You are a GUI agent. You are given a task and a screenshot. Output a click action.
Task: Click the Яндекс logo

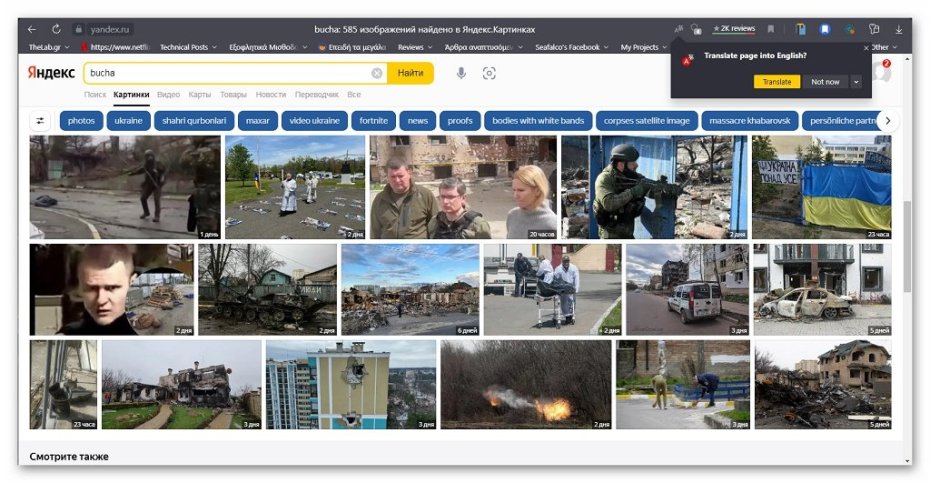[x=51, y=73]
